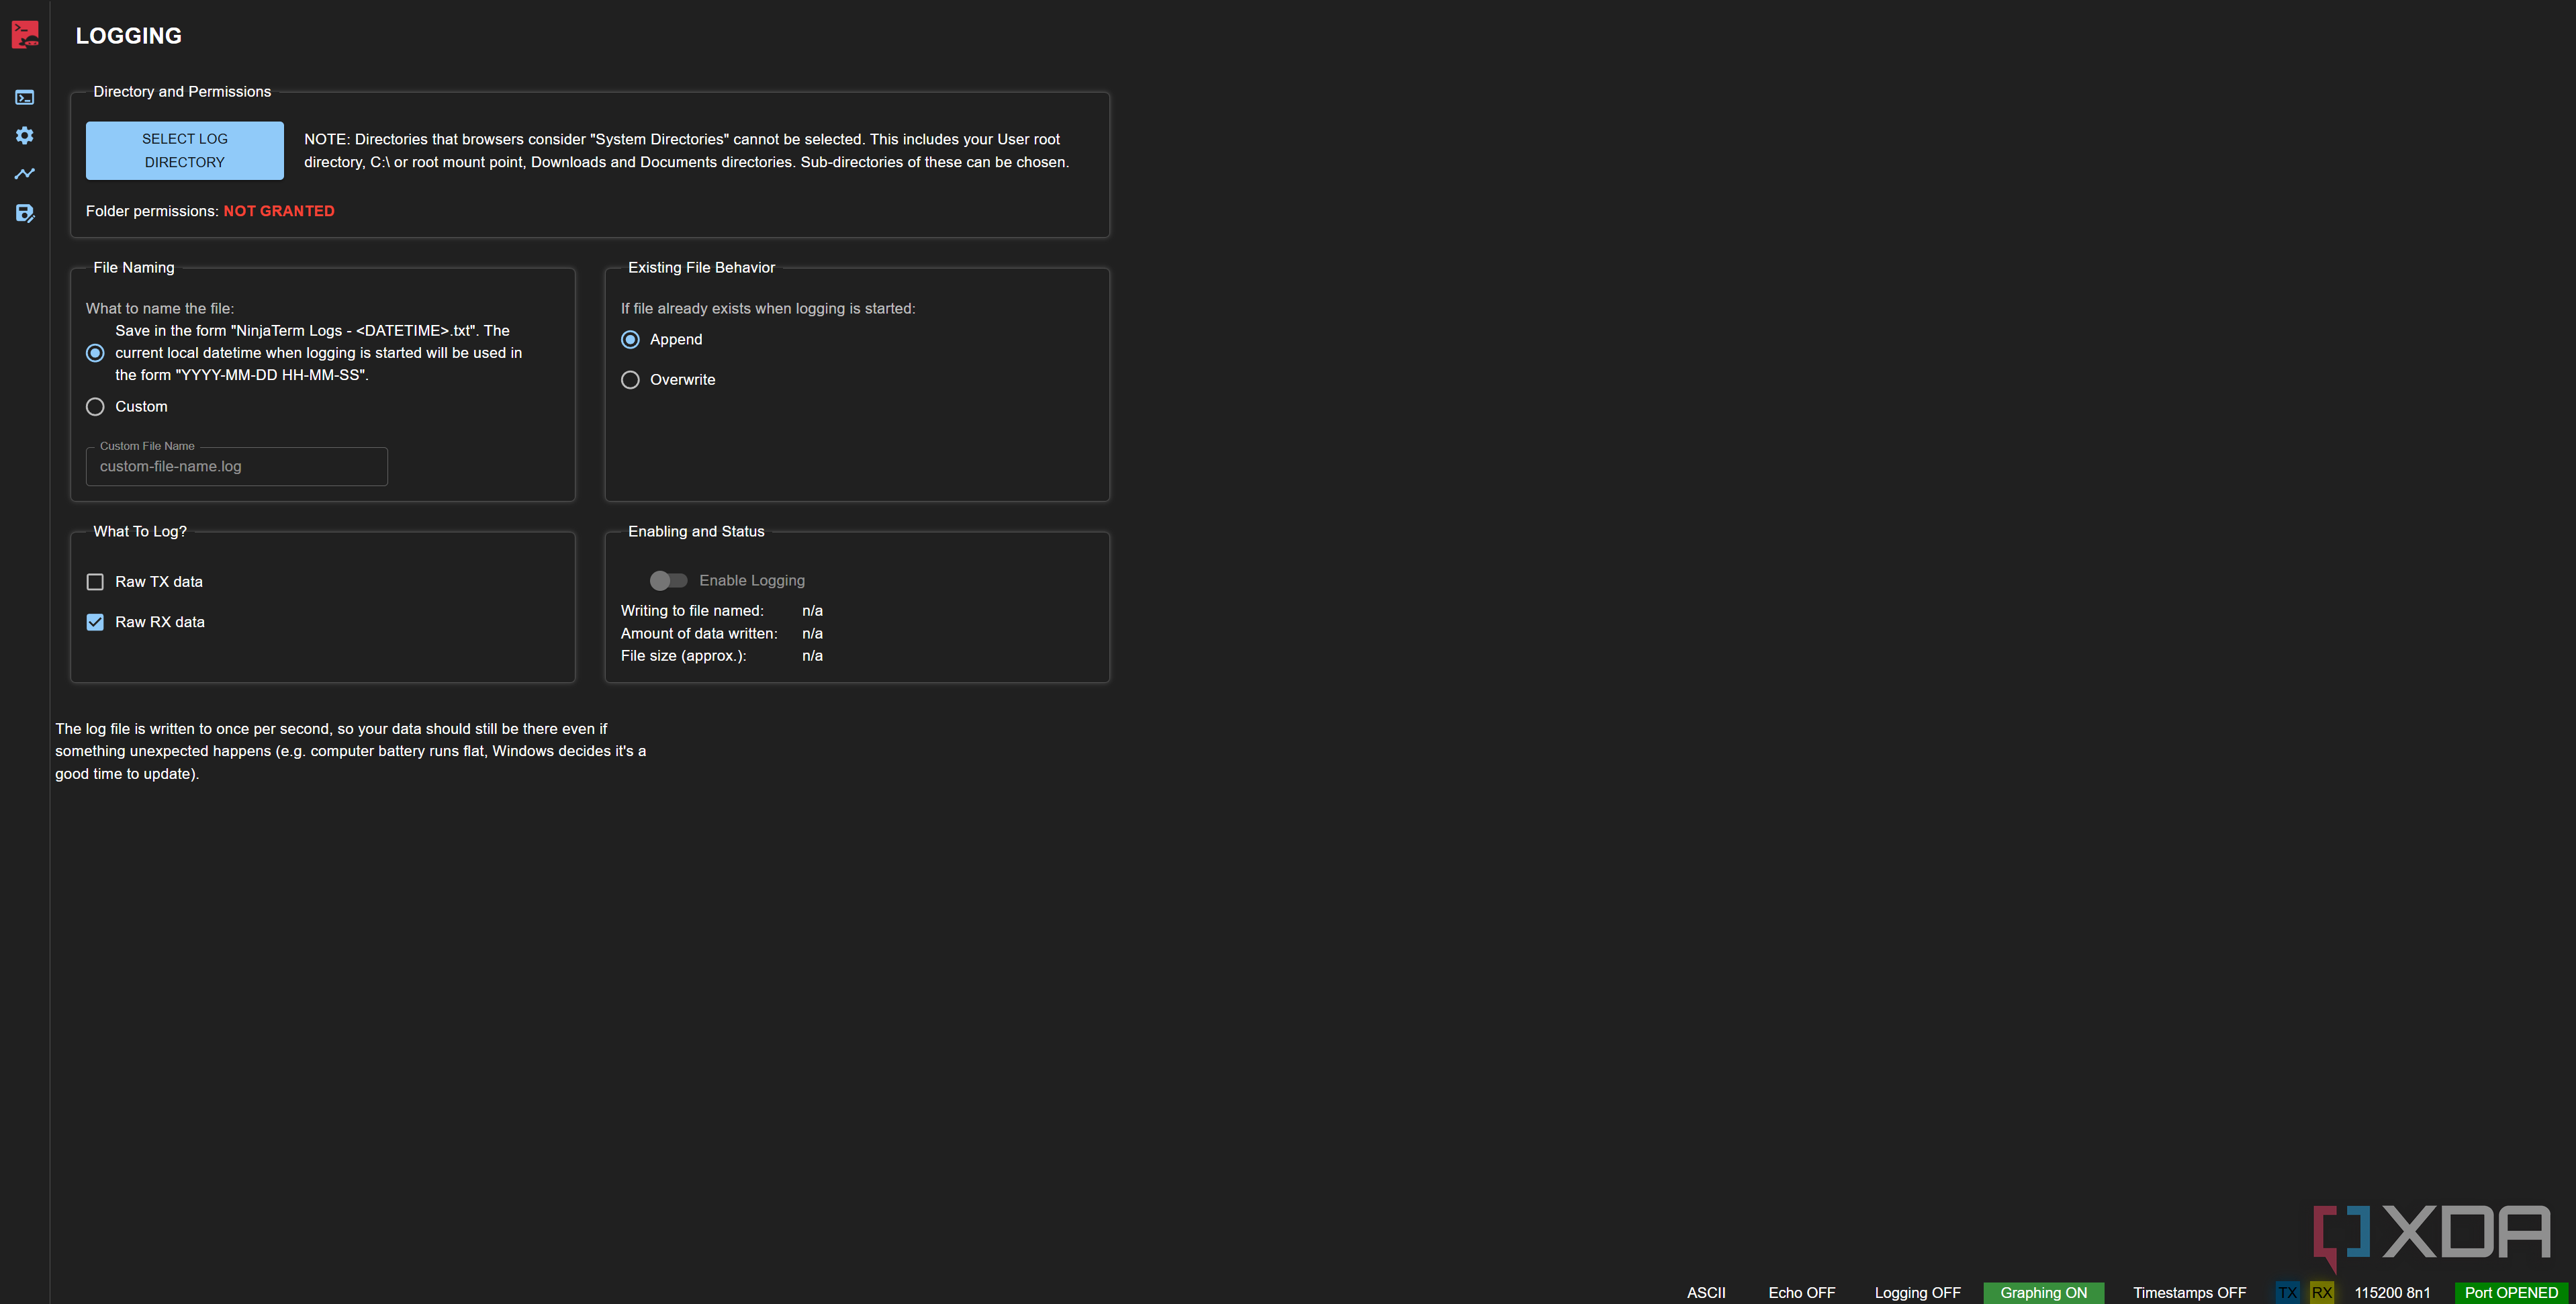The image size is (2576, 1304).
Task: Select the Custom file name radio option
Action: (95, 406)
